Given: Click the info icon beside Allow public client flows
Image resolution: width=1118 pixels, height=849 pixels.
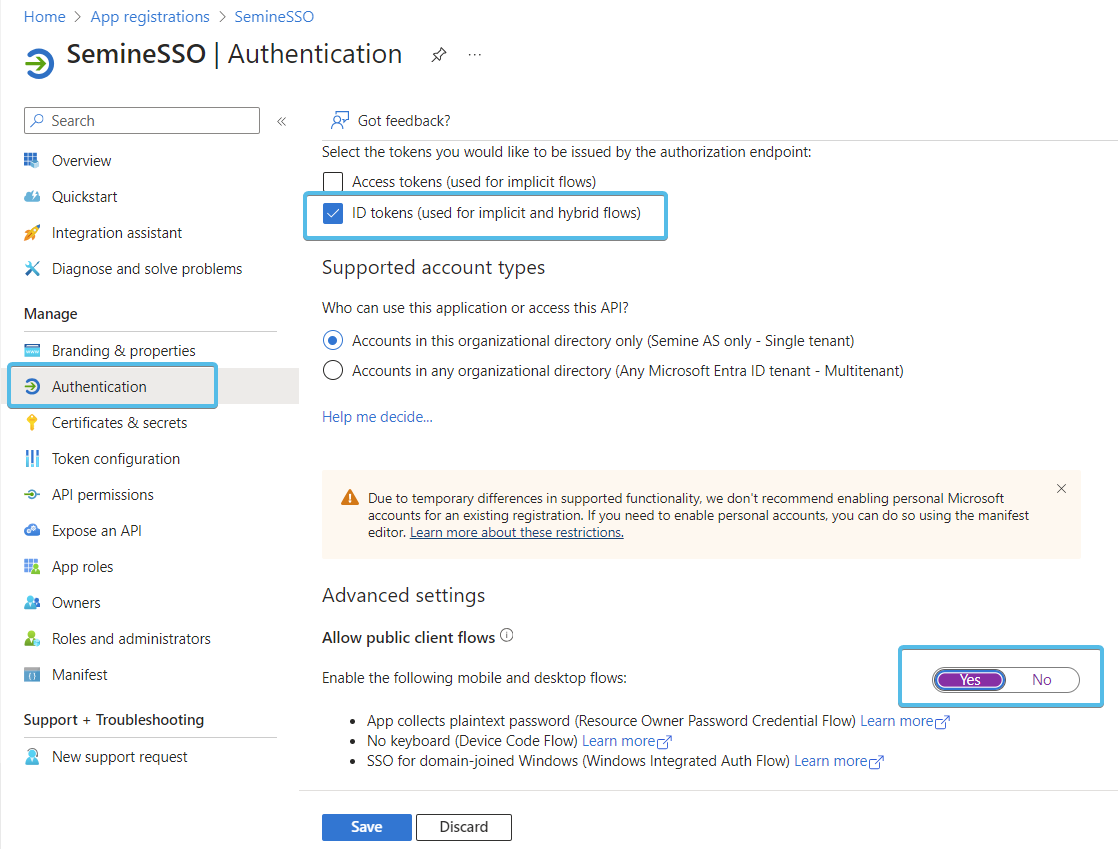Looking at the screenshot, I should (506, 636).
